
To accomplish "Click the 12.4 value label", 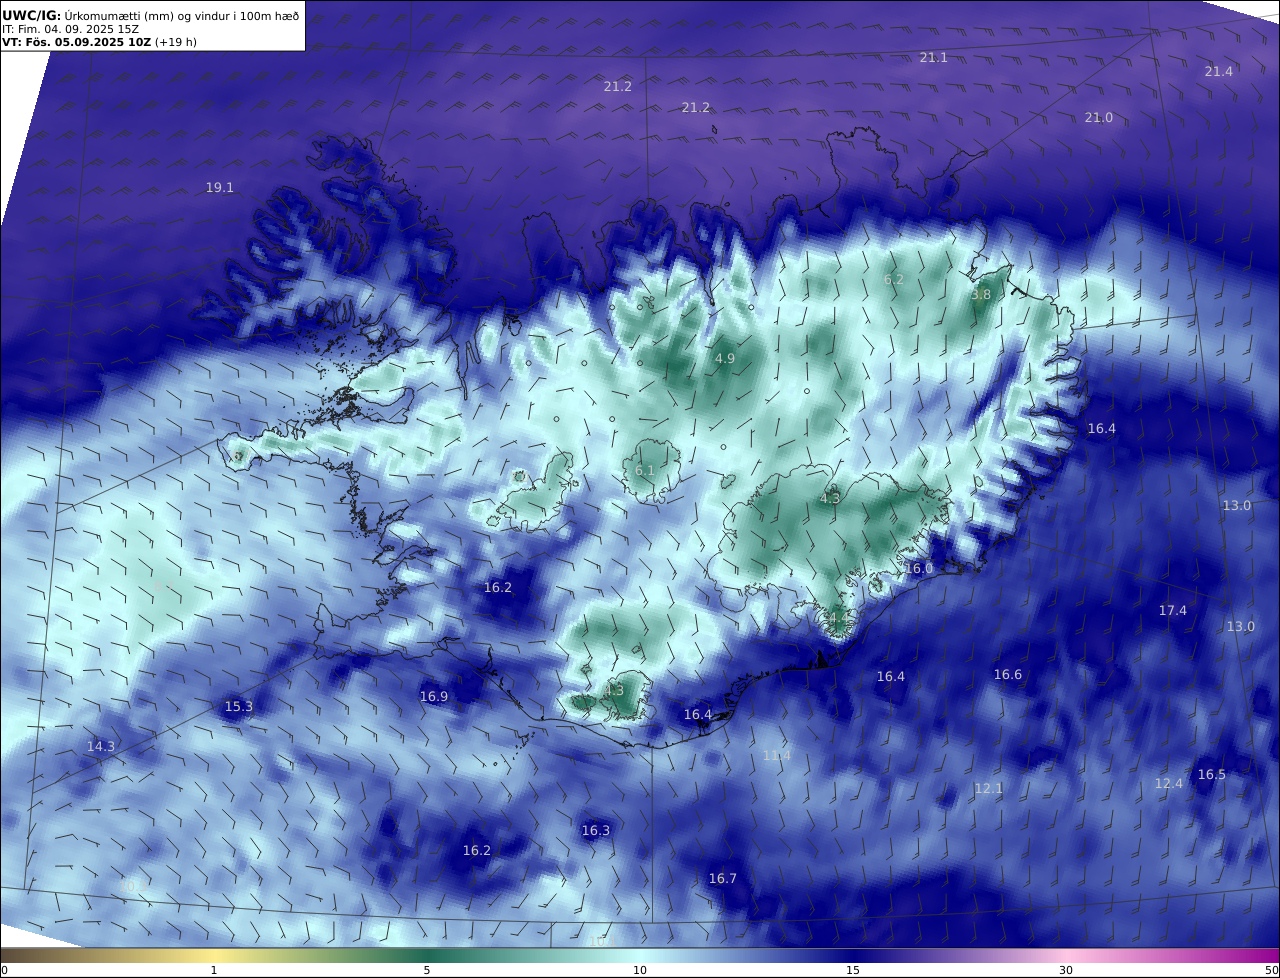I will point(1168,784).
